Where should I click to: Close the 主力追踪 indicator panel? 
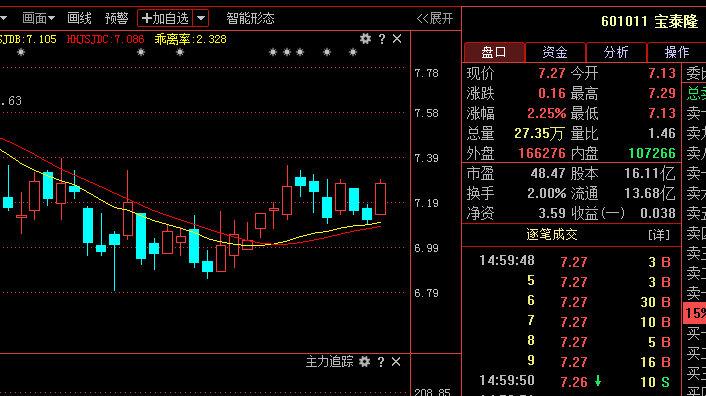click(396, 361)
